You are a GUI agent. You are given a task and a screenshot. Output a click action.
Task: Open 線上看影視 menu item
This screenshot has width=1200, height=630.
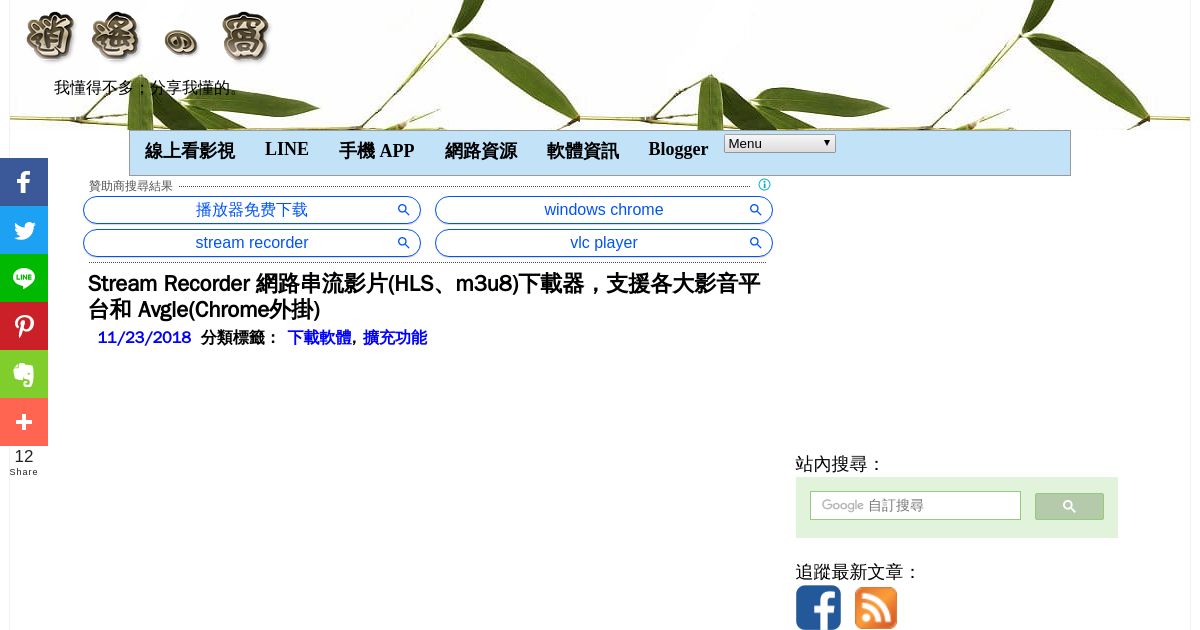click(x=190, y=151)
